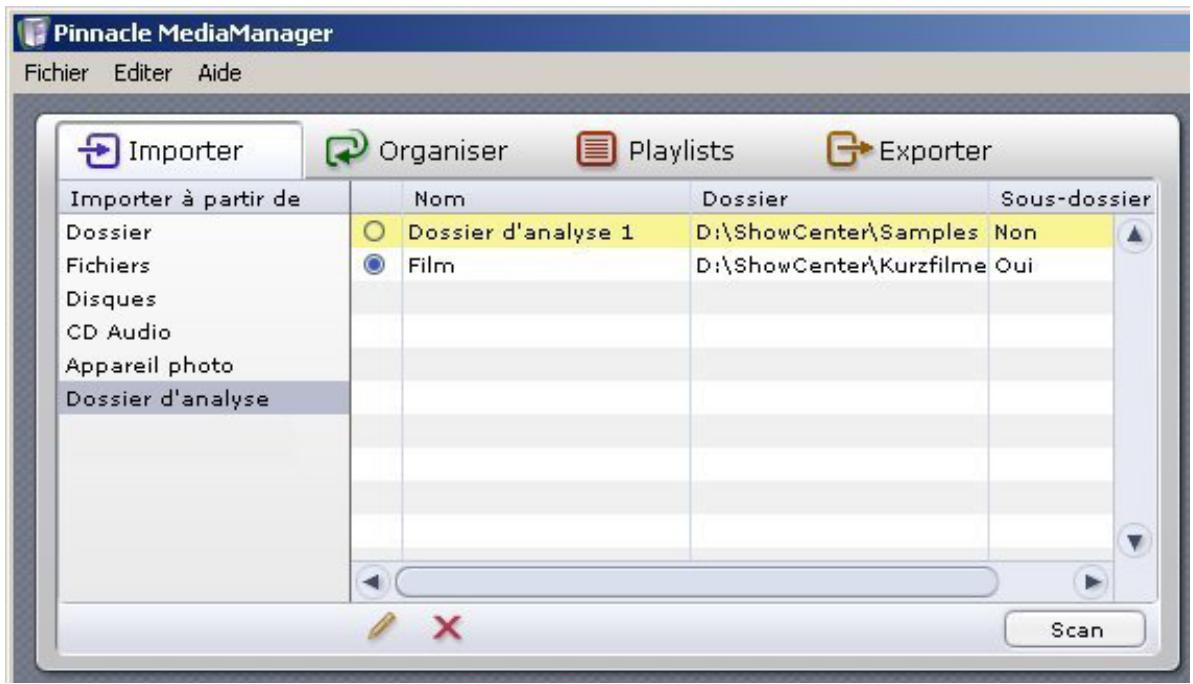Switch to the Playlists tab
The image size is (1193, 684).
[655, 151]
